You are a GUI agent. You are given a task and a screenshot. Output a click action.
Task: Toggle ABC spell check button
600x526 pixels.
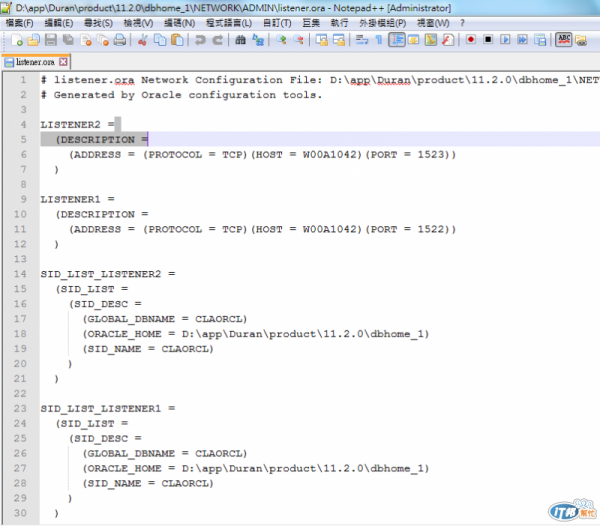564,40
